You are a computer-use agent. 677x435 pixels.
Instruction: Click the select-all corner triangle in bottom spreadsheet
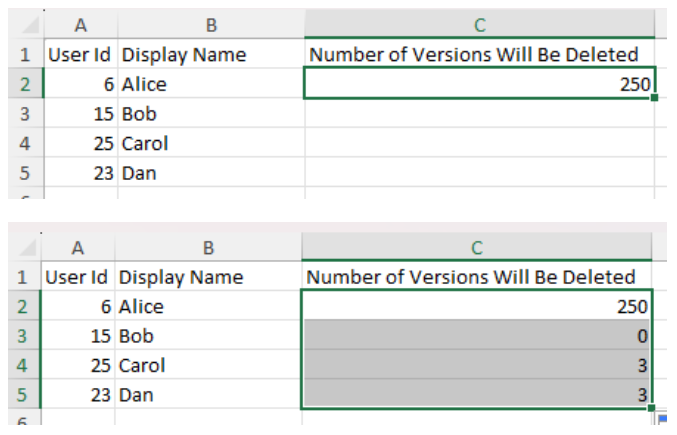point(28,248)
